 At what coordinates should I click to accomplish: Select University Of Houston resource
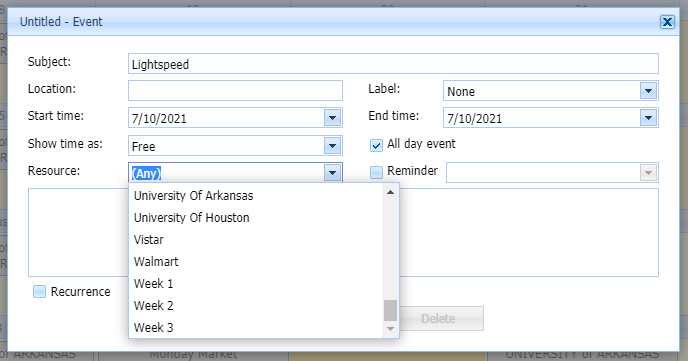[256, 218]
